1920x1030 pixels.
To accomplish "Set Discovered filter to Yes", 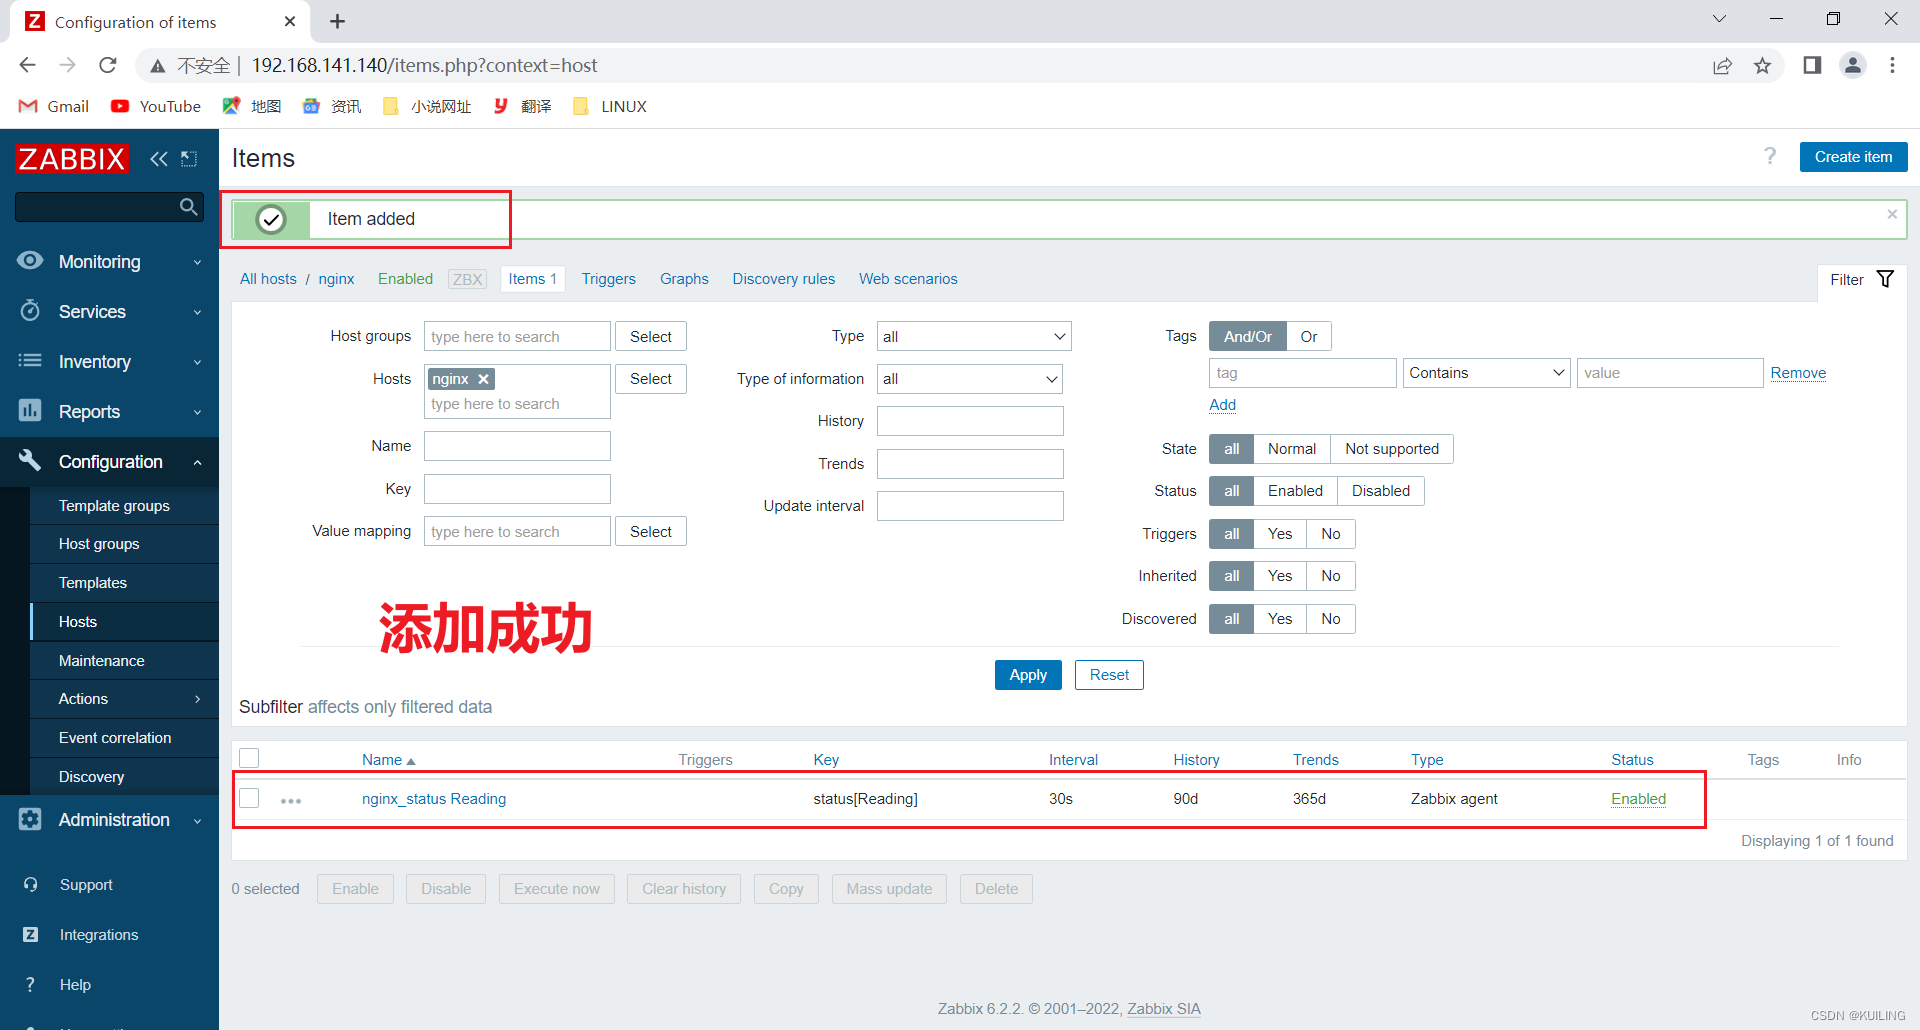I will click(x=1279, y=619).
